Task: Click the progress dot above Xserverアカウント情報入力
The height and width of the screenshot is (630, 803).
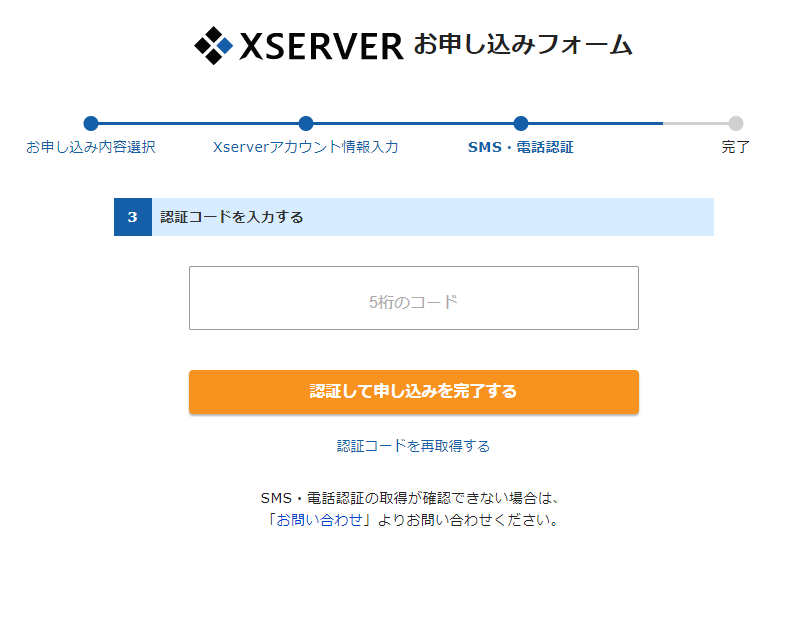Action: (306, 123)
